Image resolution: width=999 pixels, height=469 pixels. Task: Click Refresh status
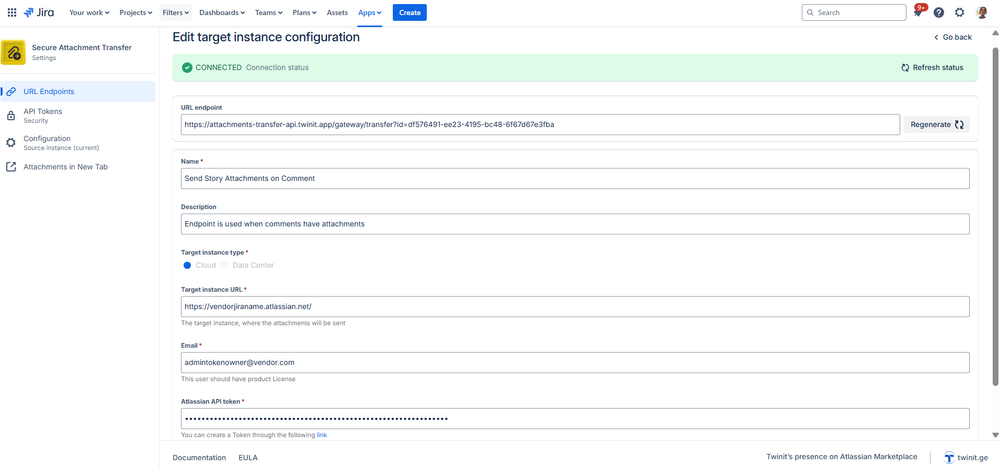[932, 68]
